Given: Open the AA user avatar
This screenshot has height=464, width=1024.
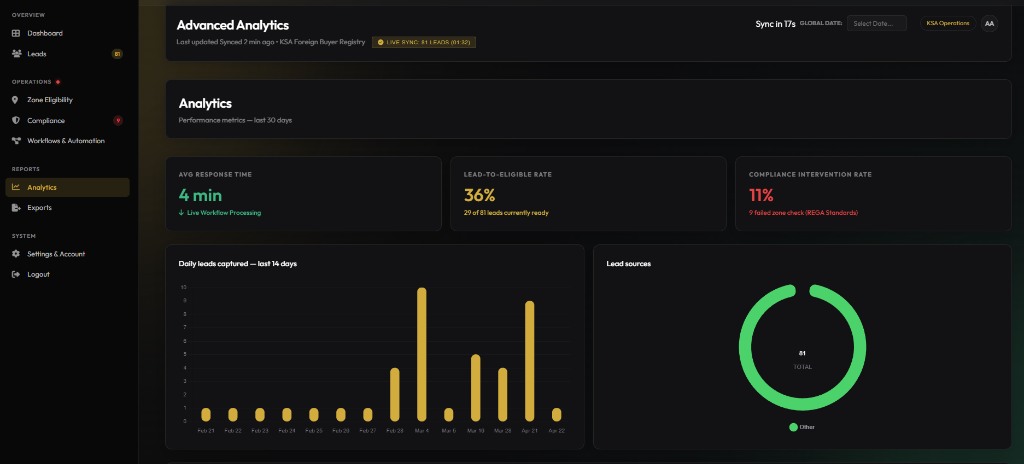Looking at the screenshot, I should pyautogui.click(x=989, y=24).
